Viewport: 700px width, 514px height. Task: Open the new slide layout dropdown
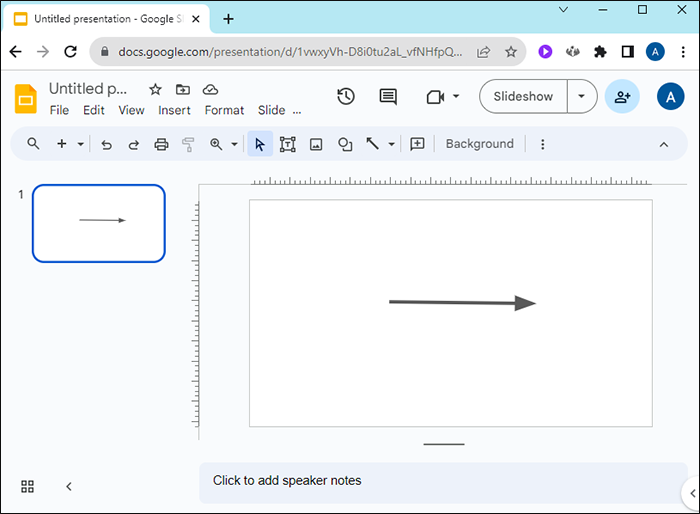click(x=80, y=144)
